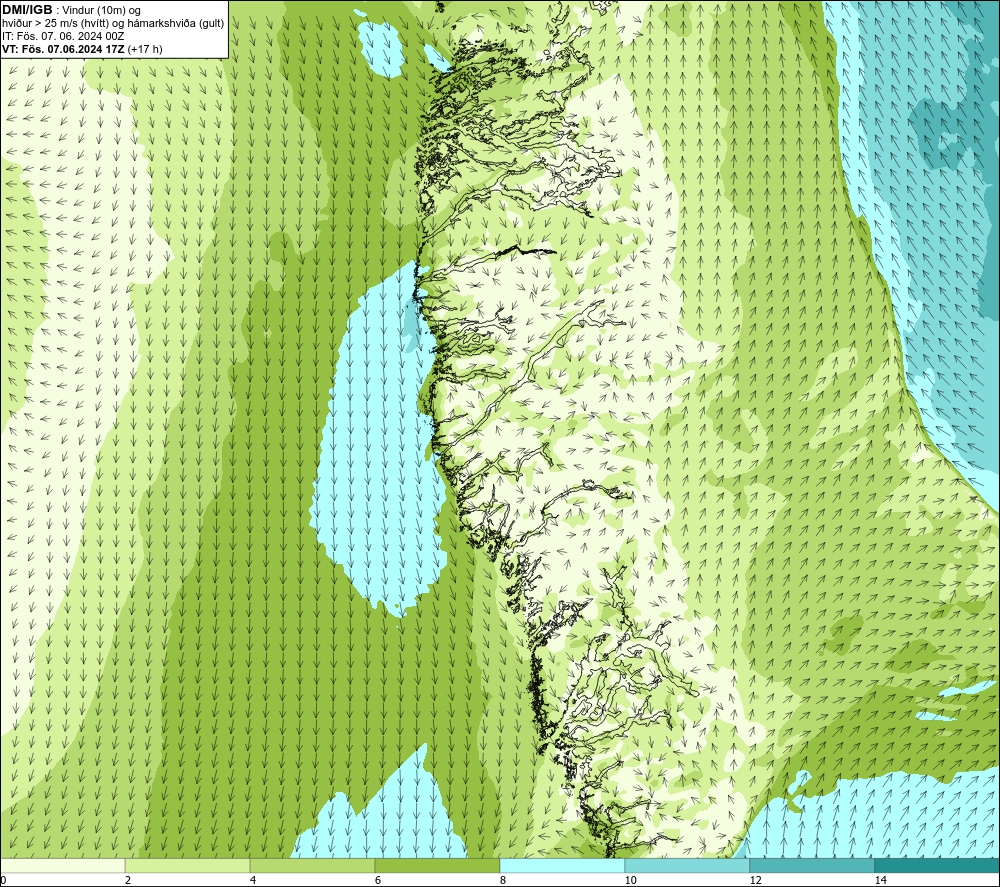Click the 'VT: Fös. 07.06.2024 17Z' valid time
This screenshot has width=1000, height=887.
[63, 49]
